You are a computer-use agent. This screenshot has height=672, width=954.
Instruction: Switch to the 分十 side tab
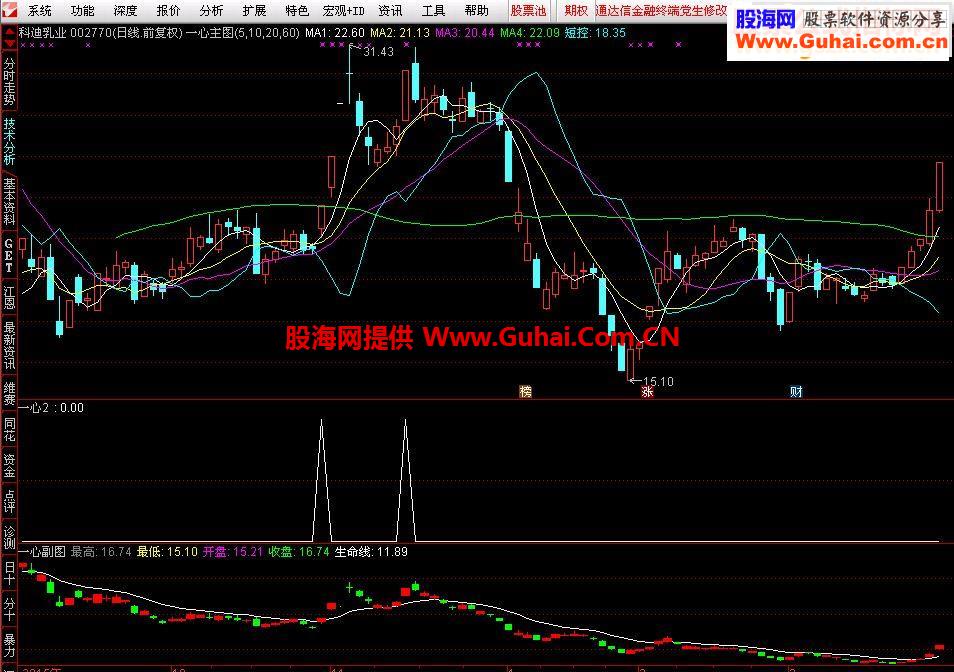[9, 610]
